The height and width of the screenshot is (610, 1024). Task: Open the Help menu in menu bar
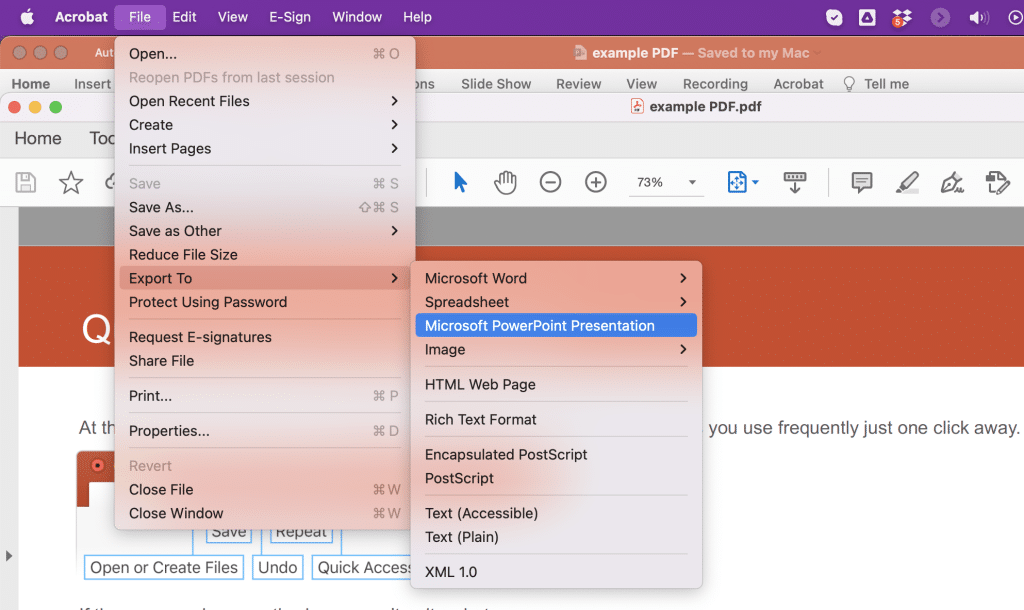coord(417,17)
